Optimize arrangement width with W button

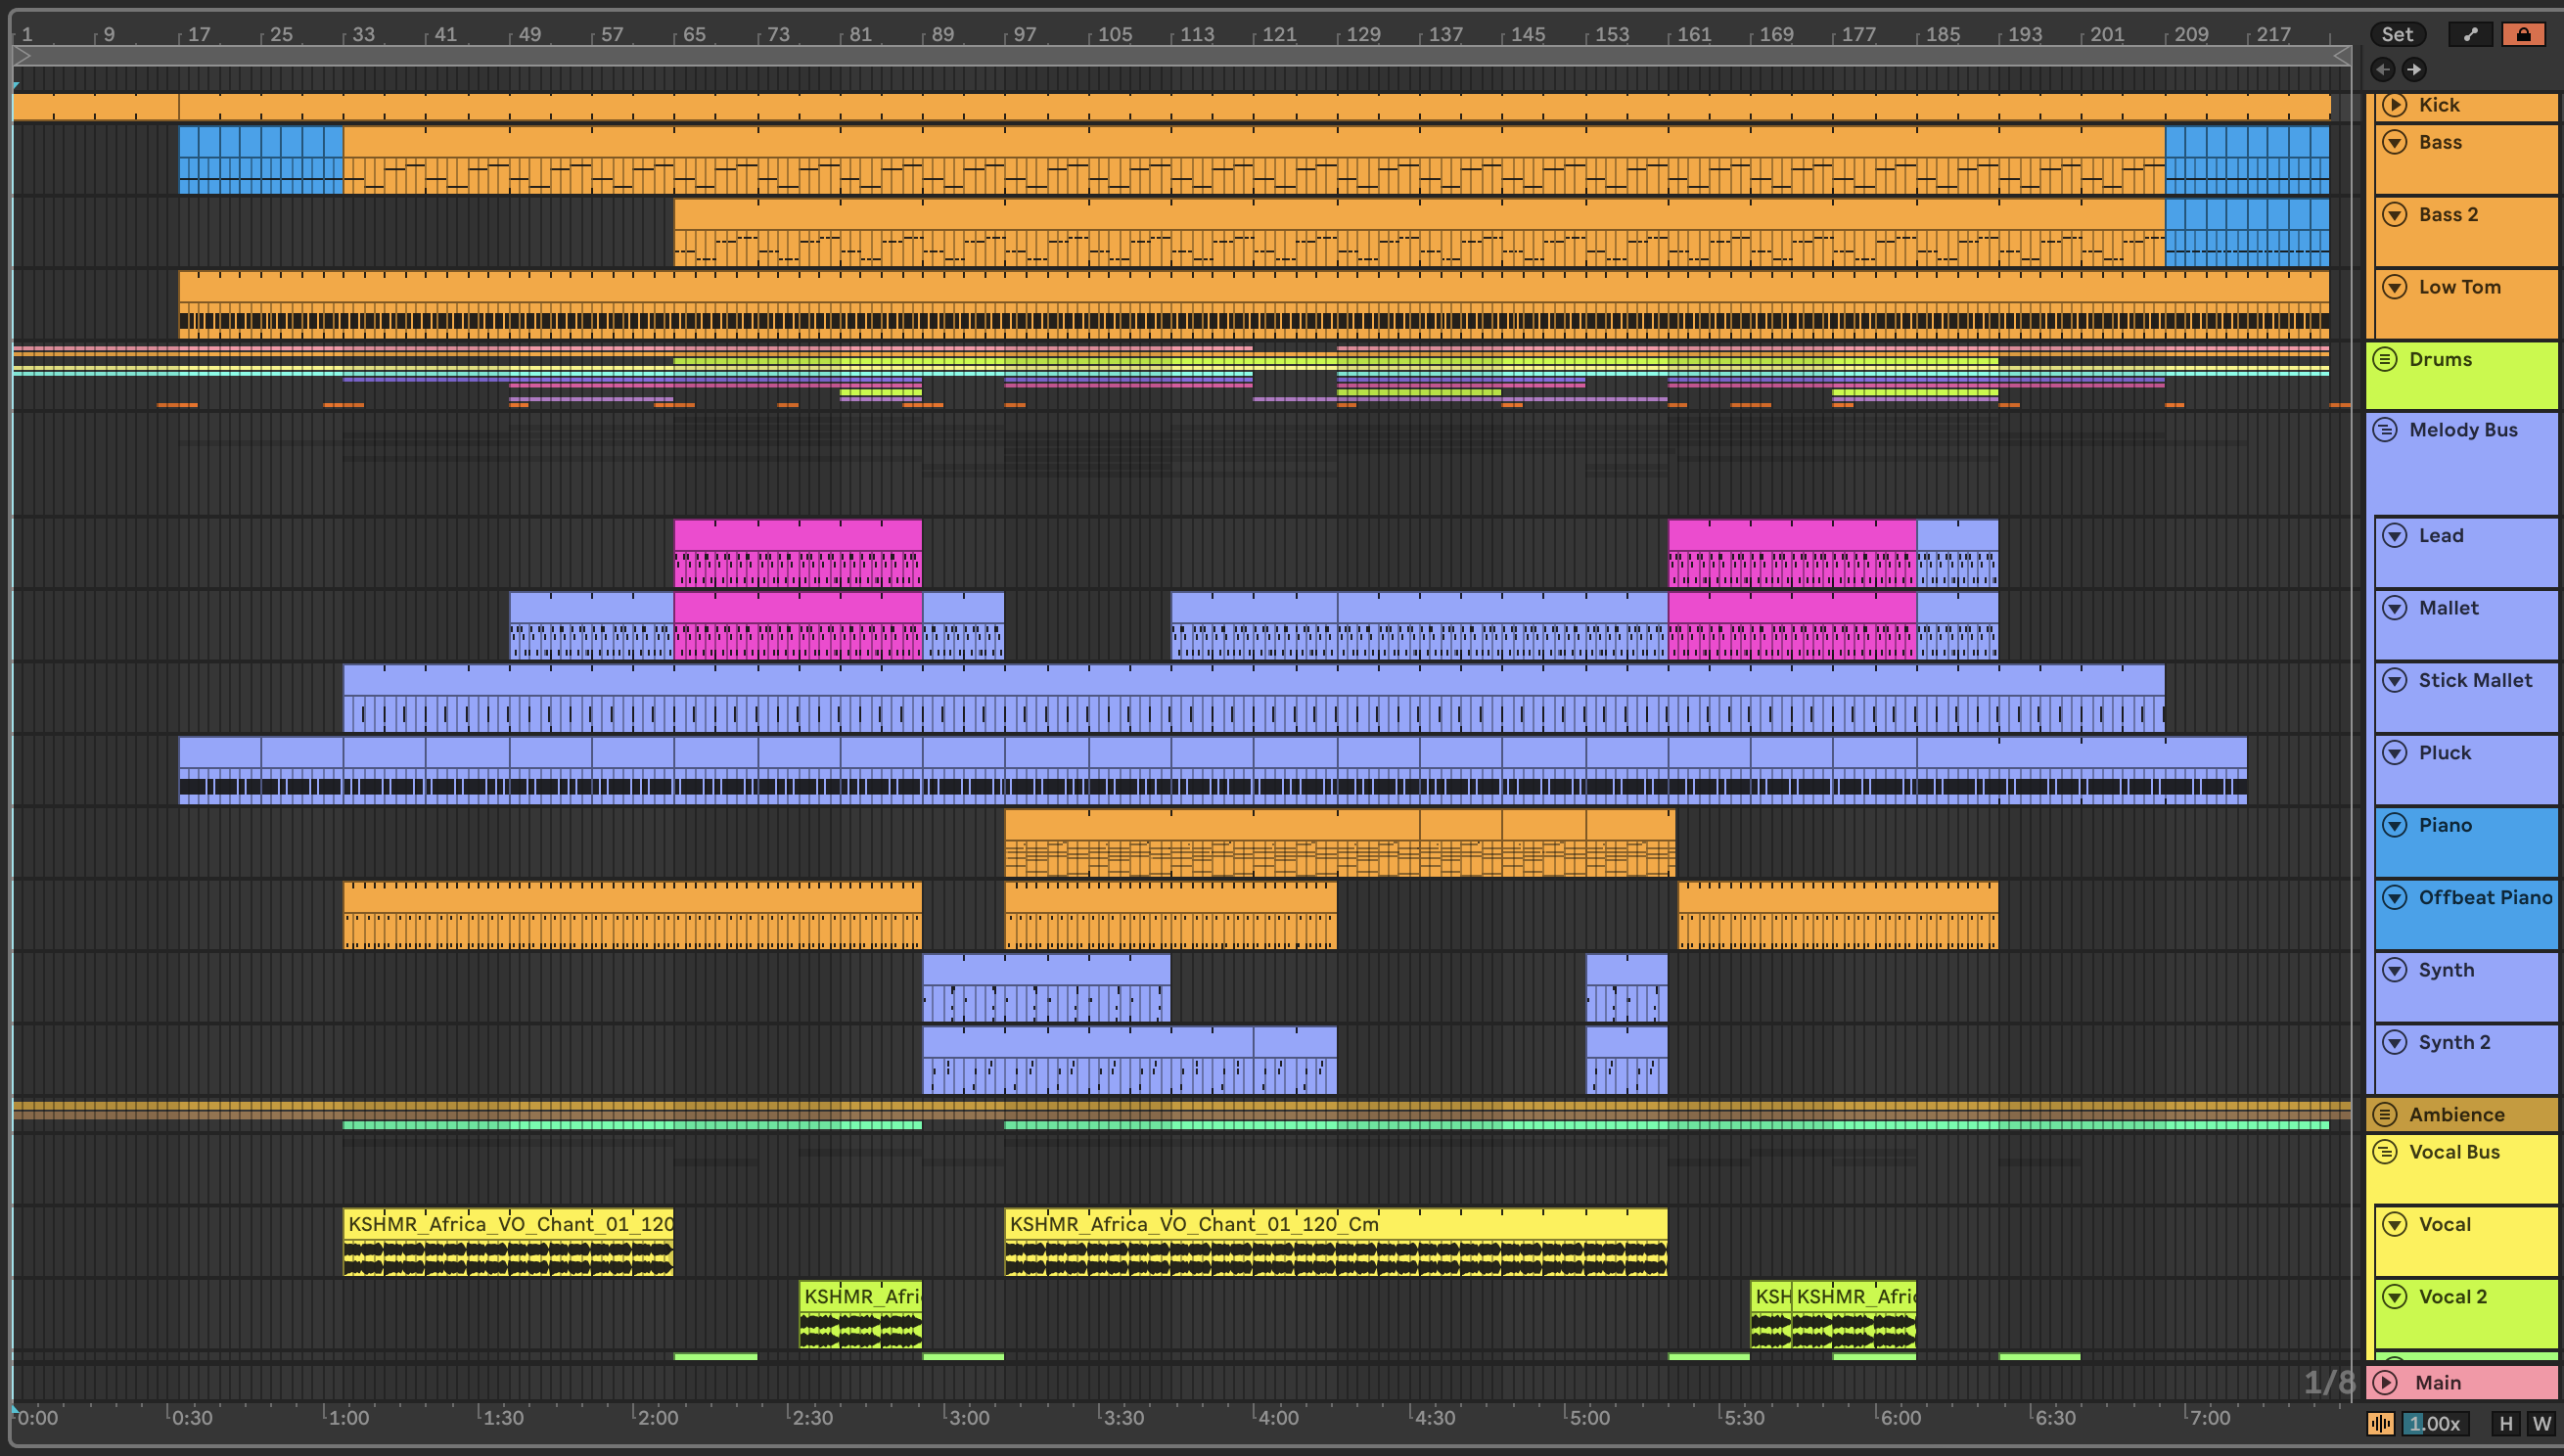click(2541, 1423)
